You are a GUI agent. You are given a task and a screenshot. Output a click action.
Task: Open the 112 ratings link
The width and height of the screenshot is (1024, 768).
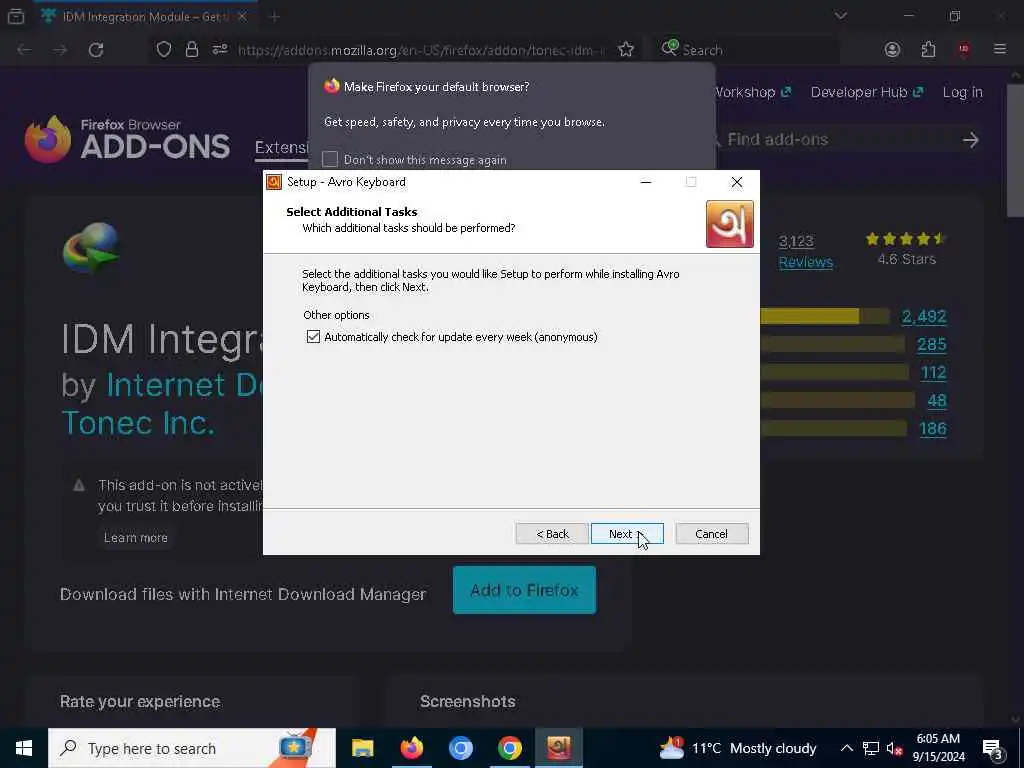(933, 372)
